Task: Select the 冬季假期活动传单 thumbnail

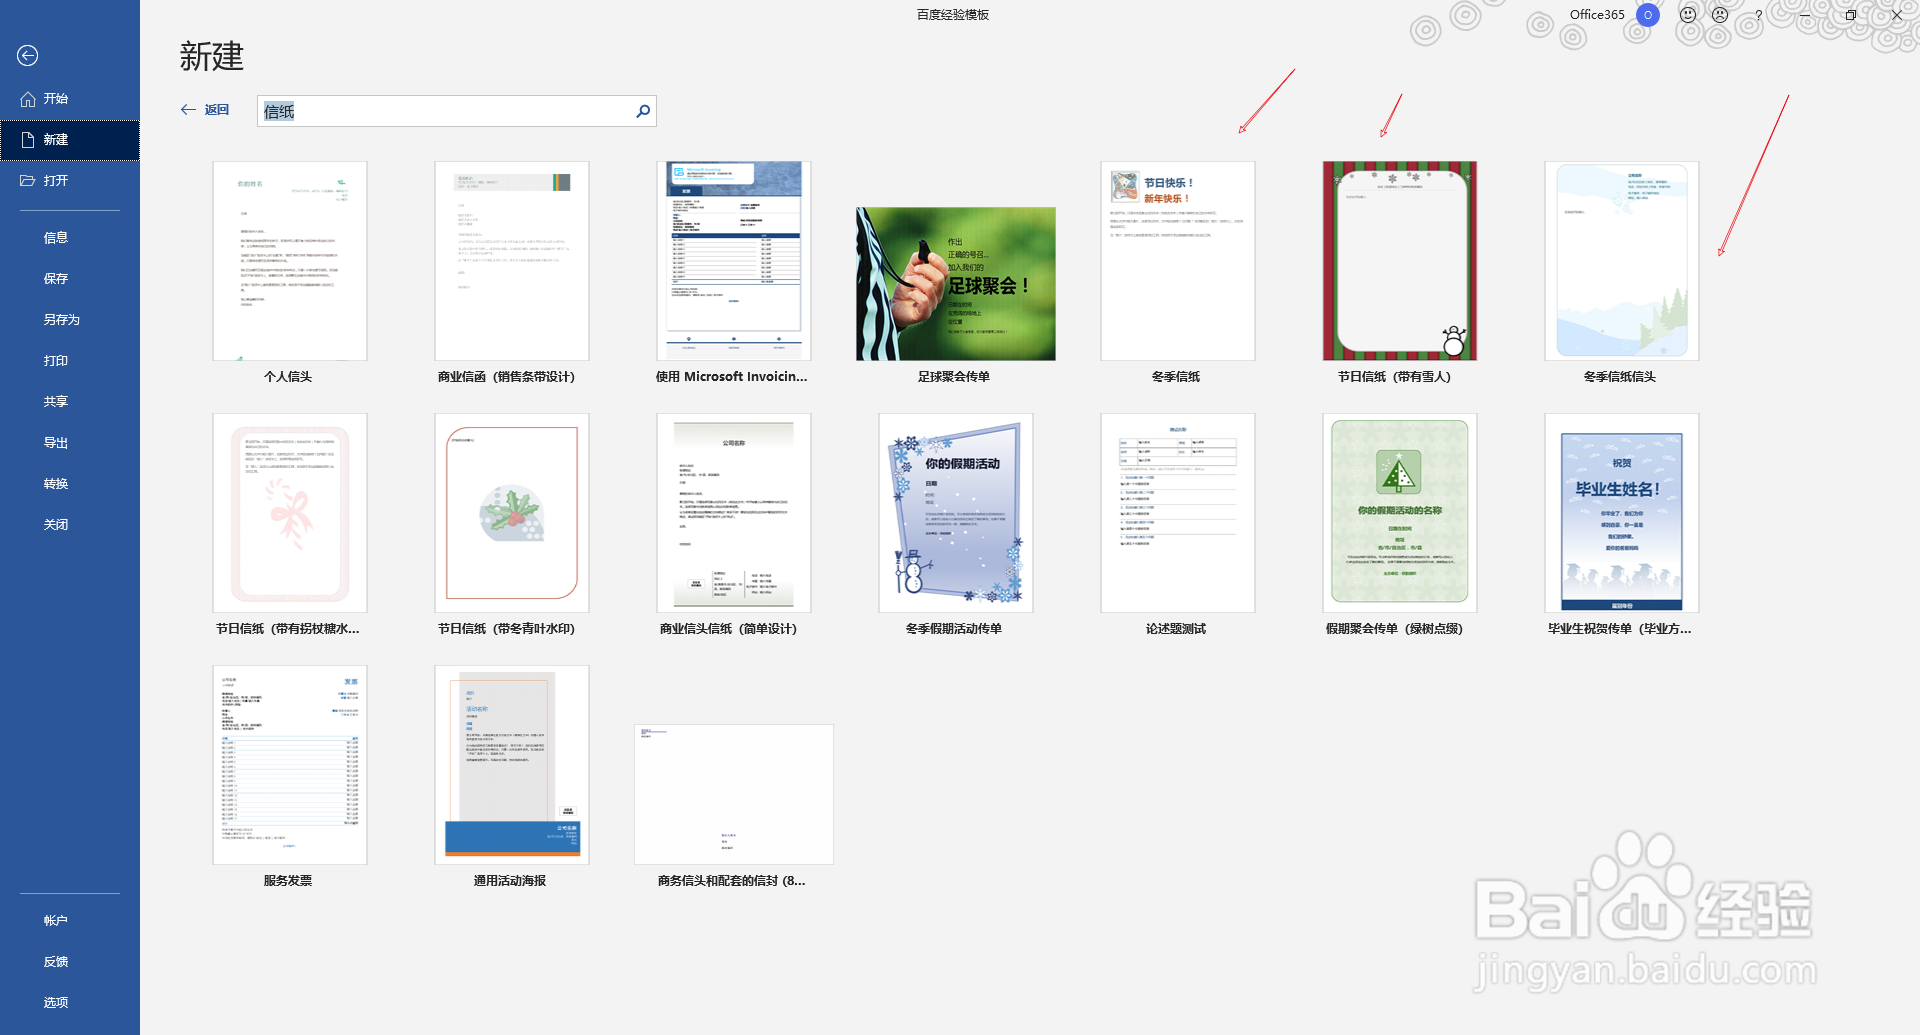Action: (956, 513)
